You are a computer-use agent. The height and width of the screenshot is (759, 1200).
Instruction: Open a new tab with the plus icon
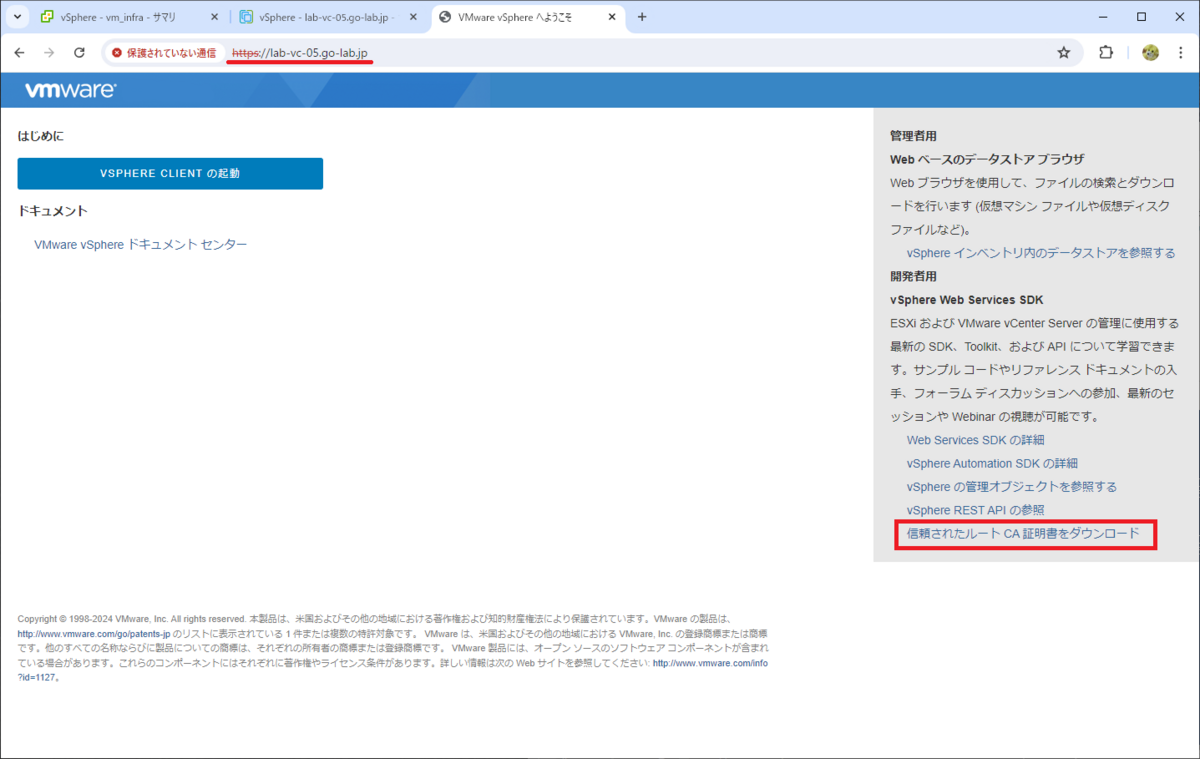coord(642,17)
